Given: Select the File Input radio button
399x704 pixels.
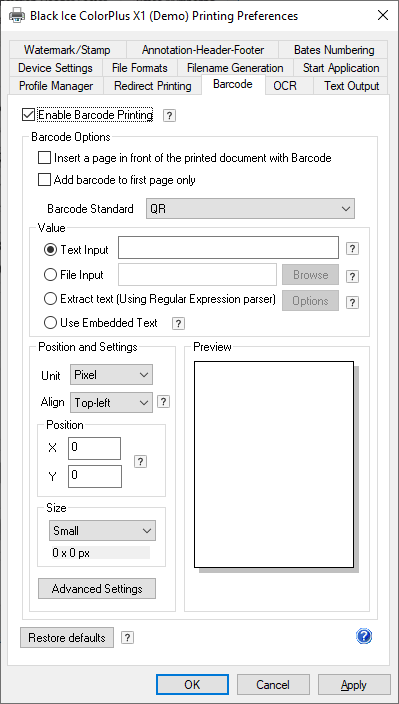Looking at the screenshot, I should click(50, 275).
